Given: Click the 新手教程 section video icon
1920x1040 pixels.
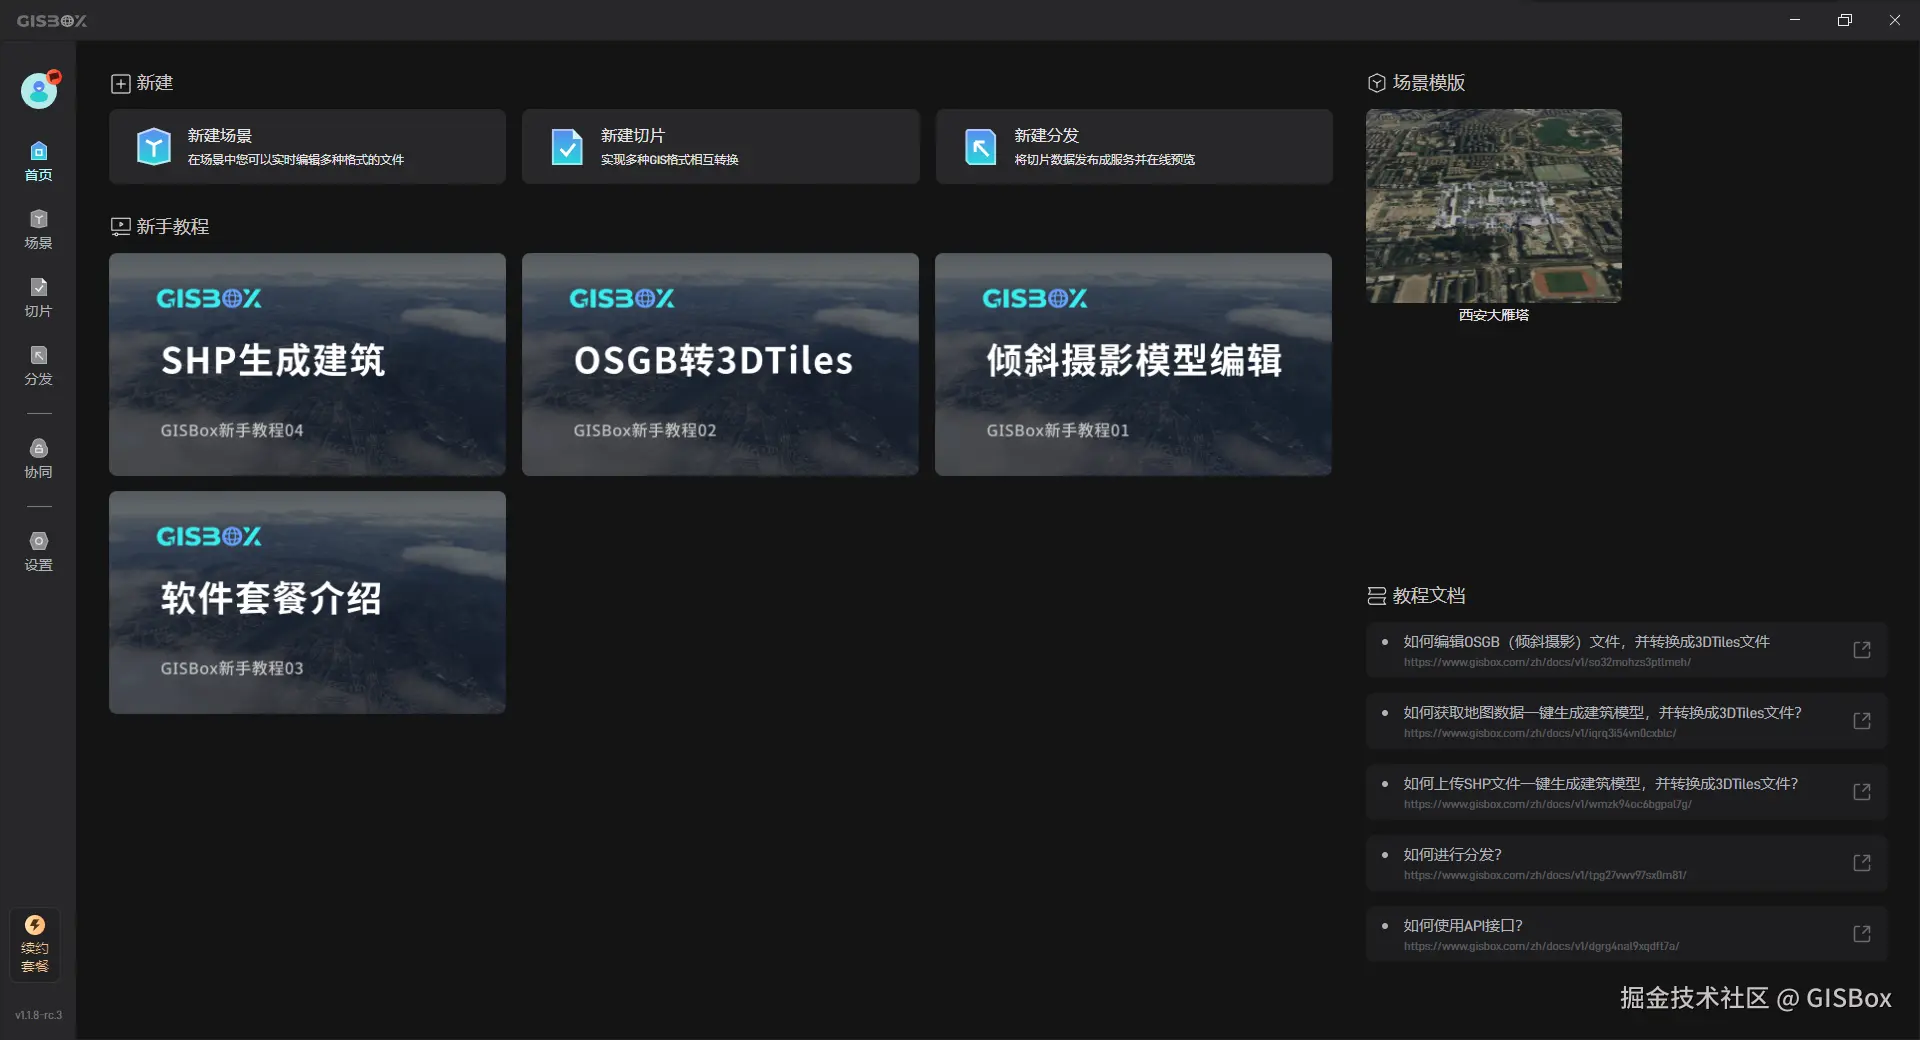Looking at the screenshot, I should [x=120, y=227].
